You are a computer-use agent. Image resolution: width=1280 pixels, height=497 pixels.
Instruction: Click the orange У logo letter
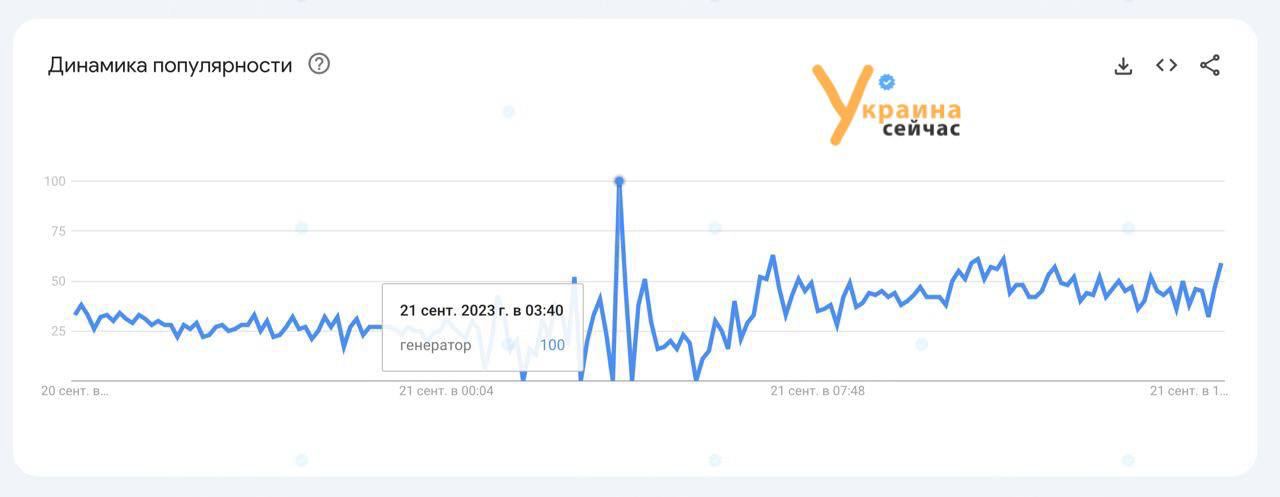point(836,103)
